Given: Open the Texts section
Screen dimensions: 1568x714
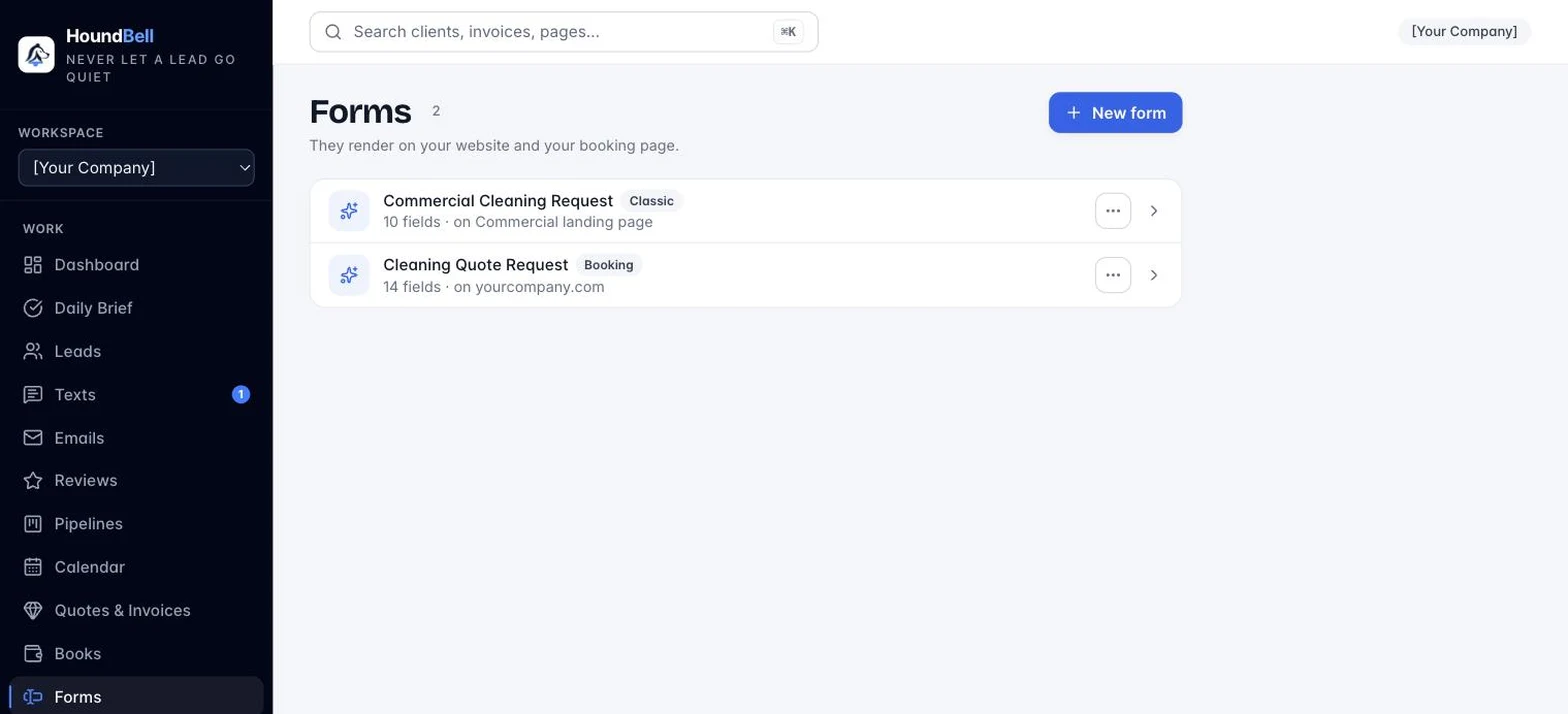Looking at the screenshot, I should coord(136,395).
